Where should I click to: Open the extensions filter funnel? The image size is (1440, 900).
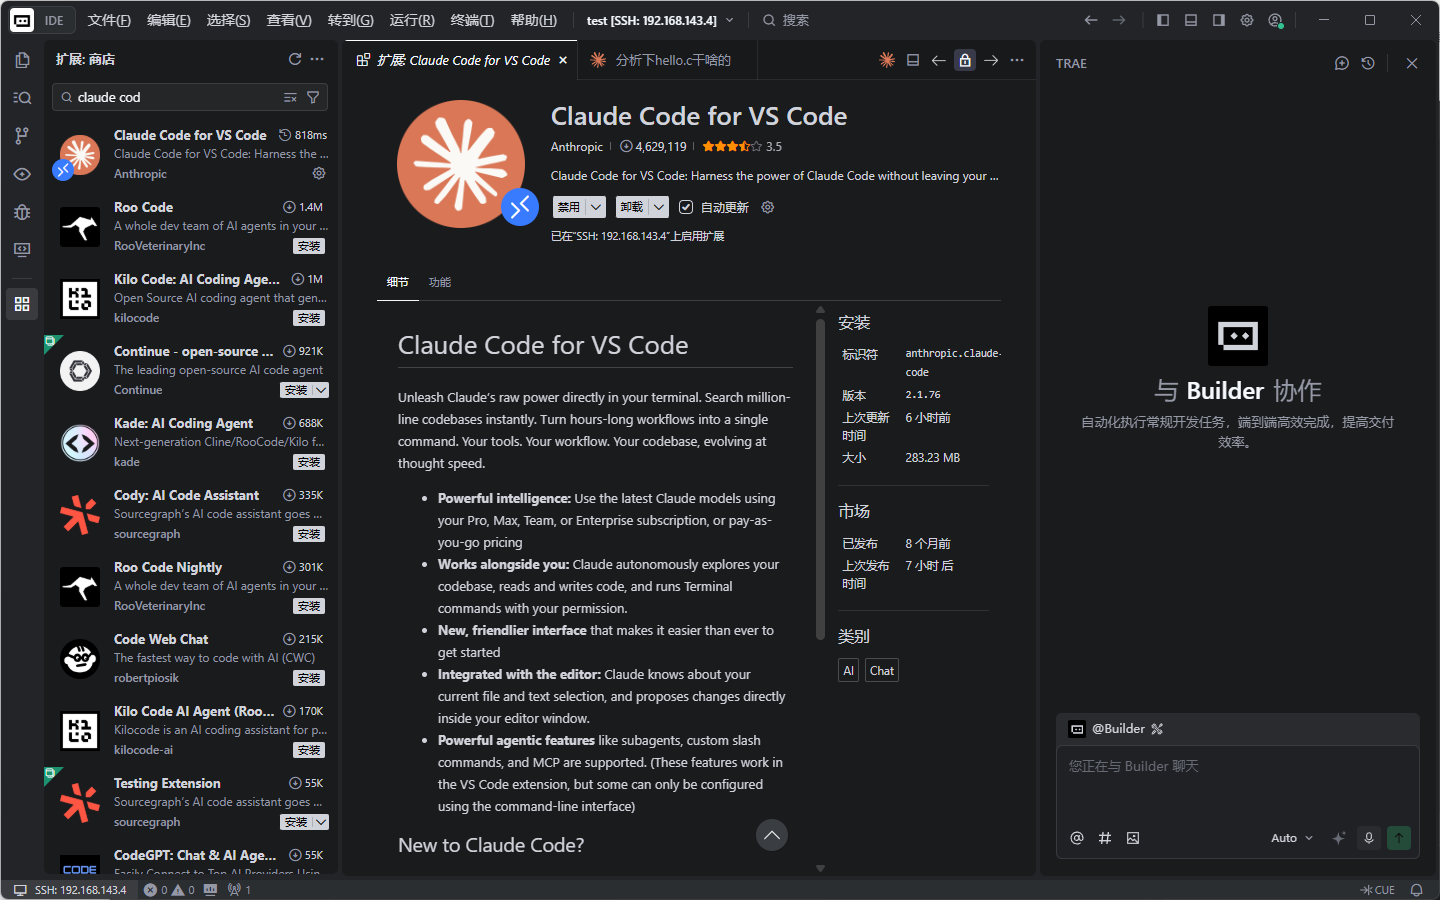click(313, 97)
